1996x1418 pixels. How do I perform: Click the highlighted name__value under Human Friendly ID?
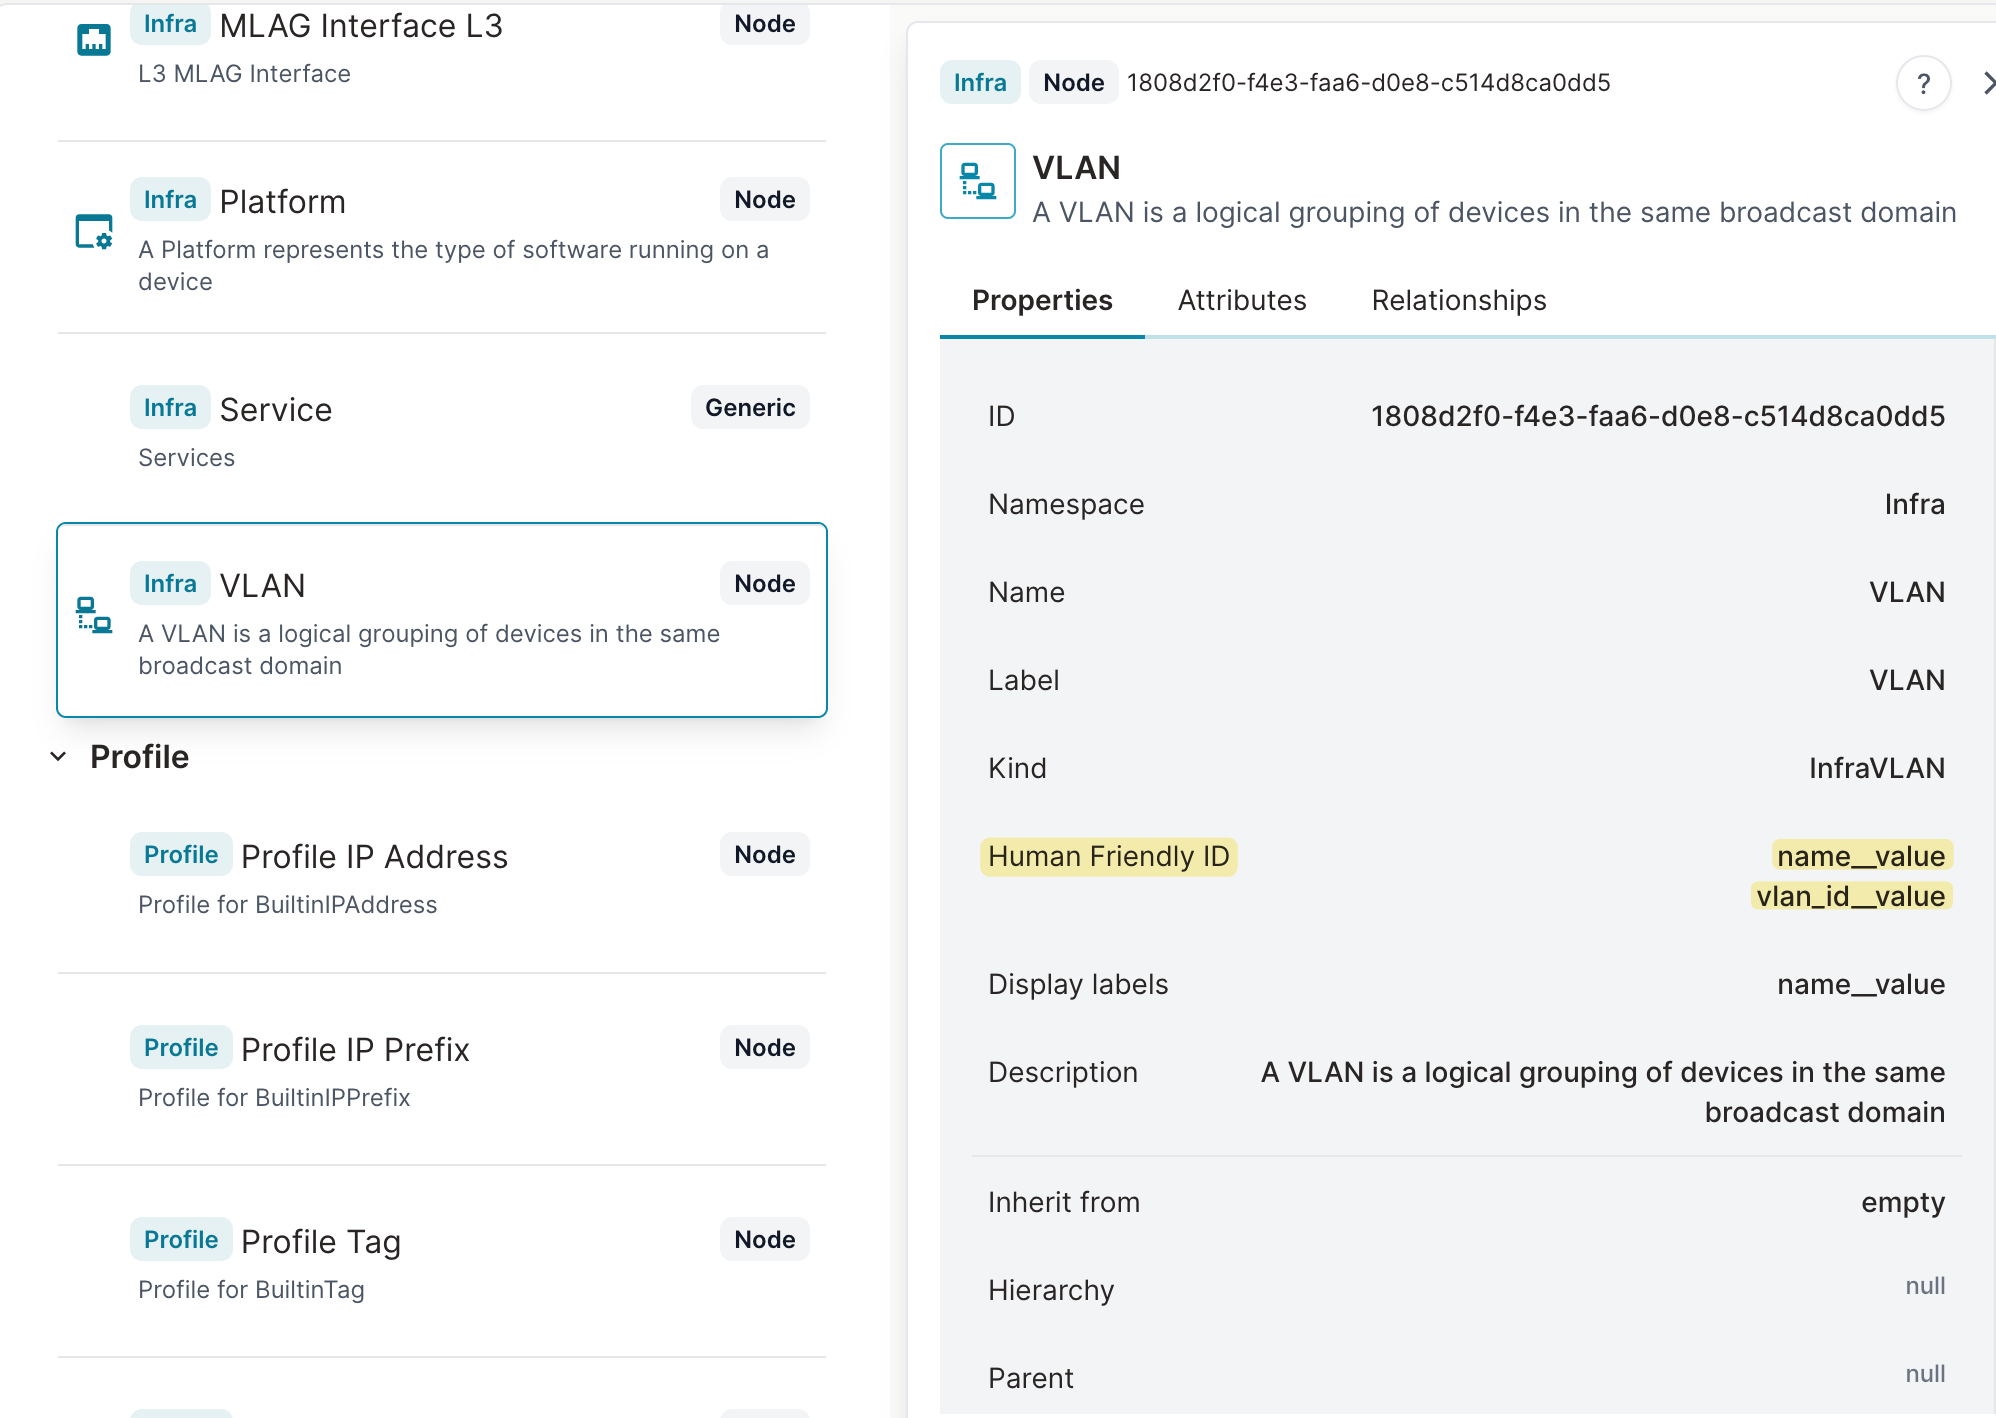coord(1861,856)
